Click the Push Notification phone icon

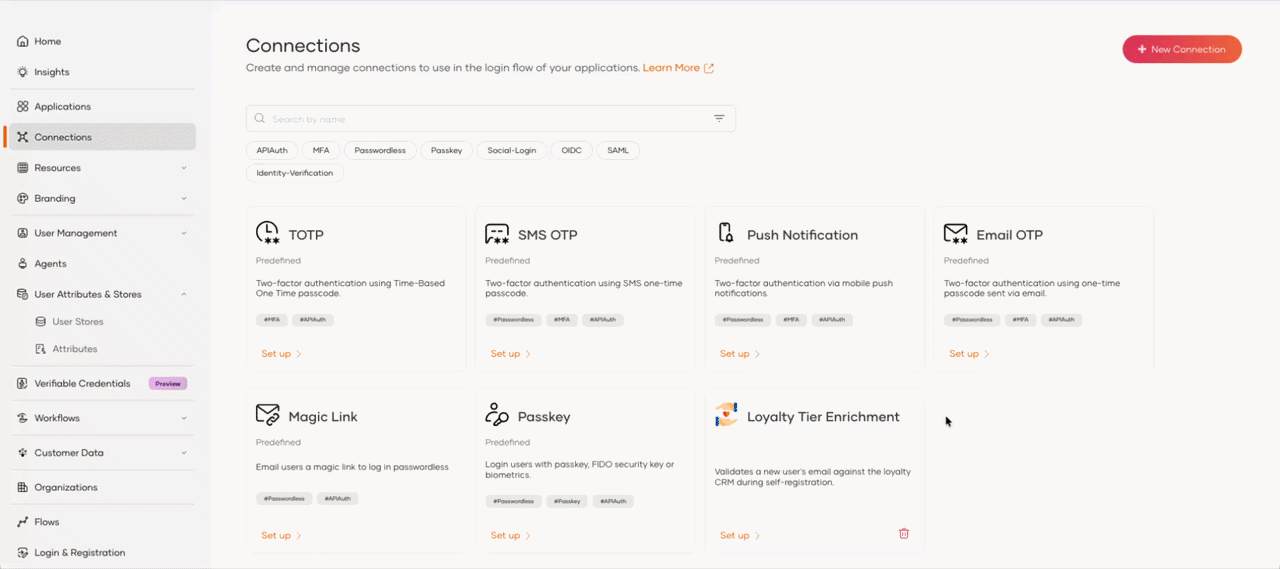(727, 233)
